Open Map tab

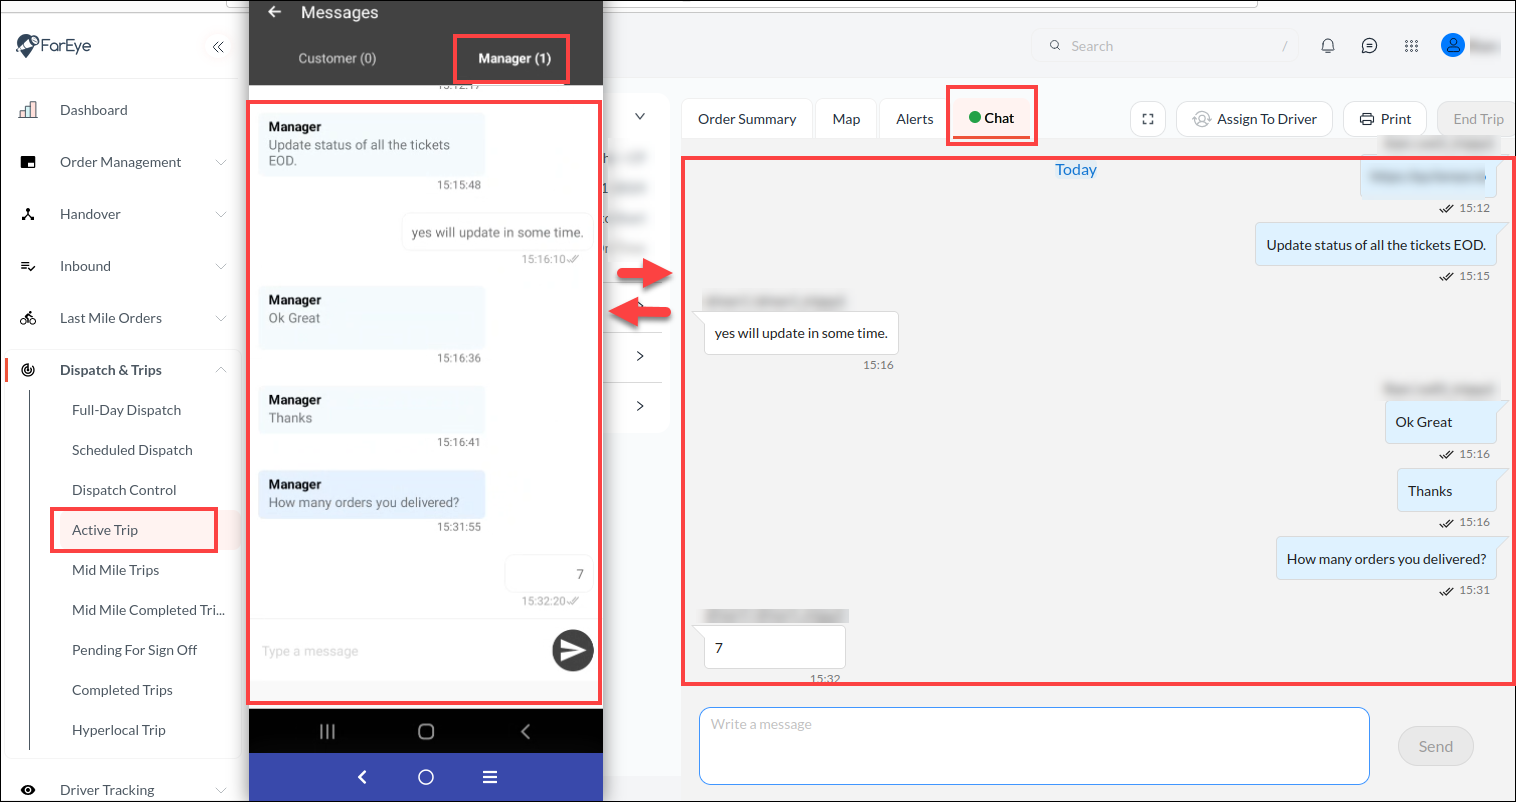tap(846, 119)
